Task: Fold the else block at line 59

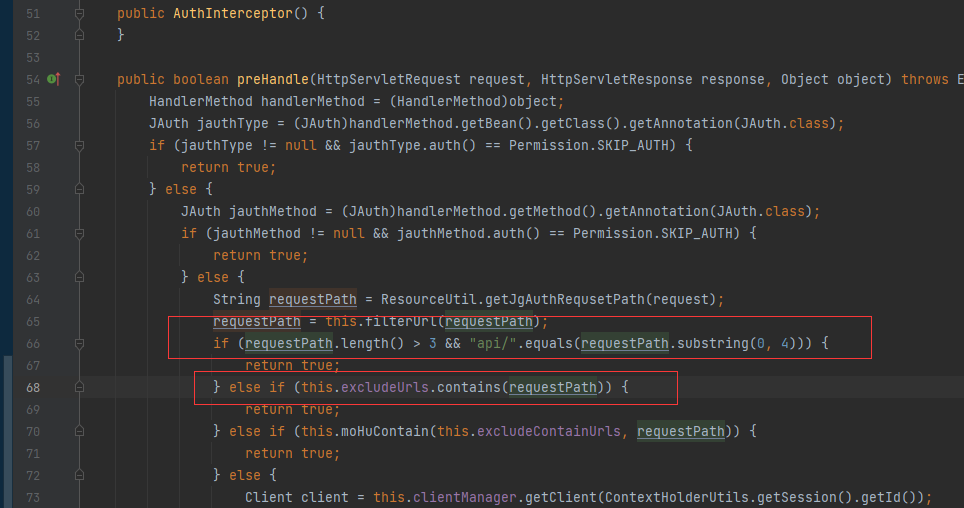Action: (x=79, y=189)
